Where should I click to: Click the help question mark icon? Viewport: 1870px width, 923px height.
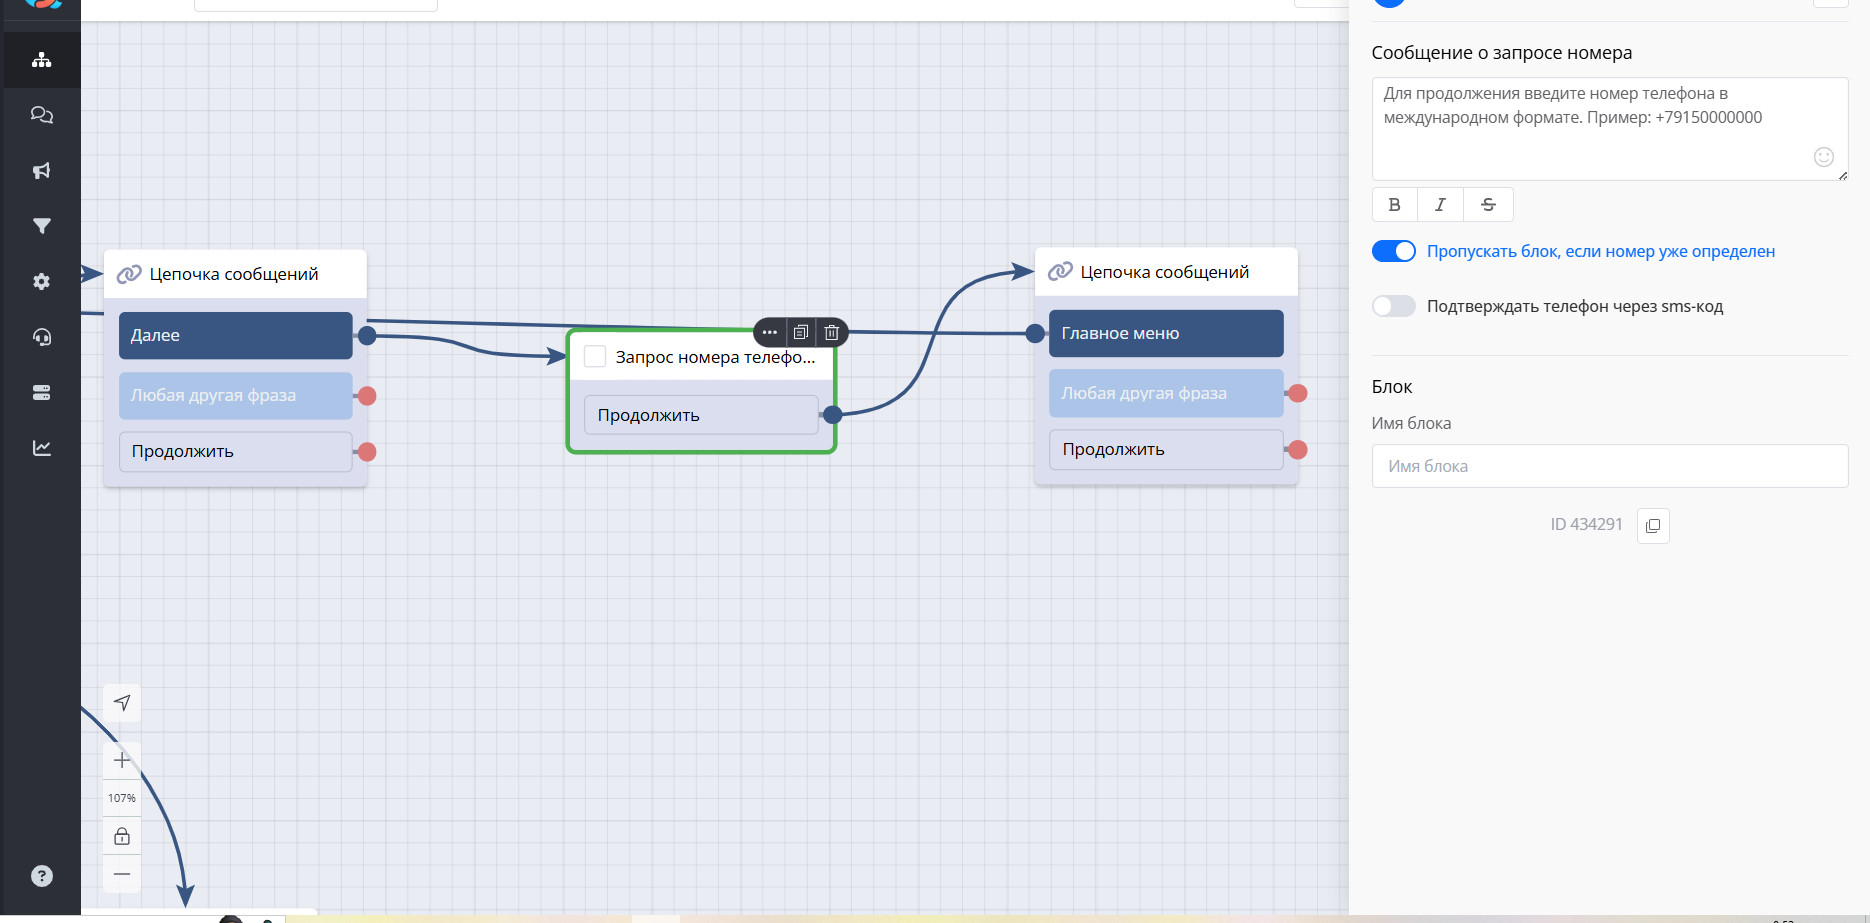click(41, 876)
